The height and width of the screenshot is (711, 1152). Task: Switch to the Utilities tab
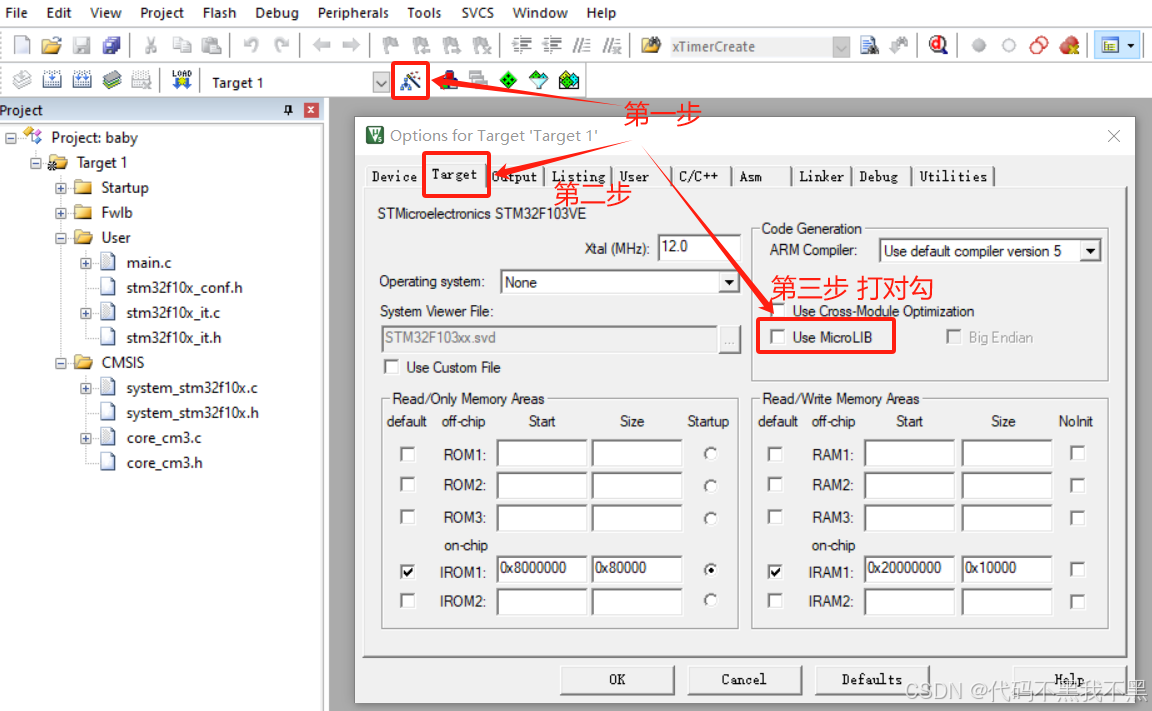953,176
